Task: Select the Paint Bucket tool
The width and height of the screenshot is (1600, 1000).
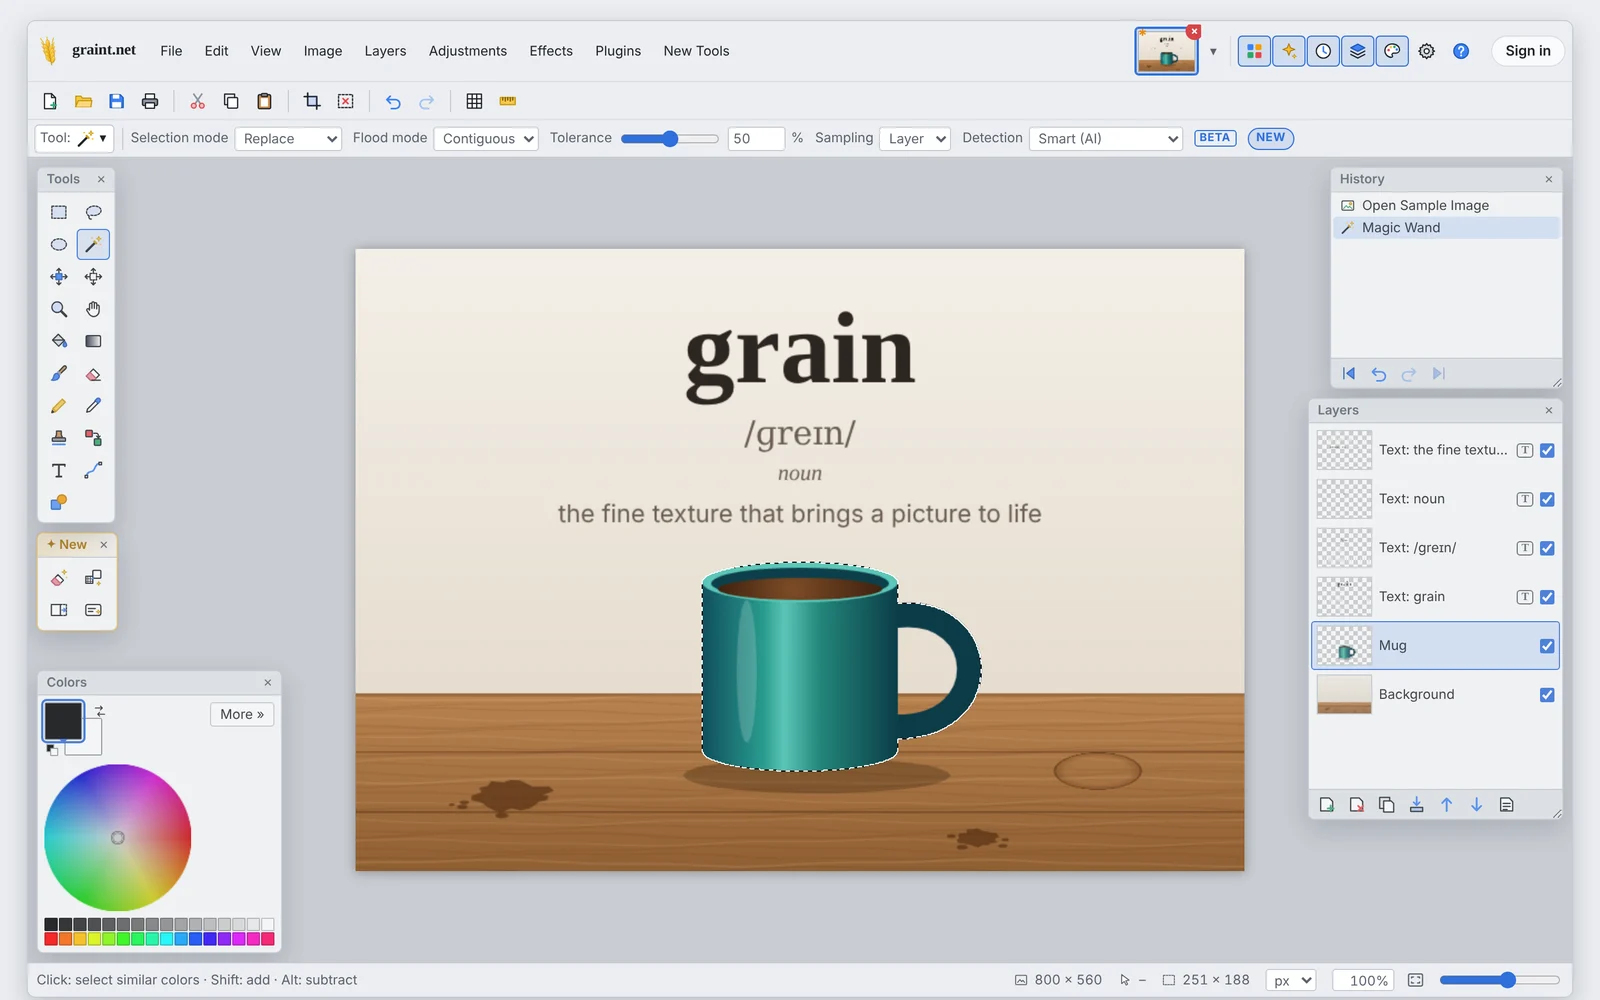Action: click(x=59, y=341)
